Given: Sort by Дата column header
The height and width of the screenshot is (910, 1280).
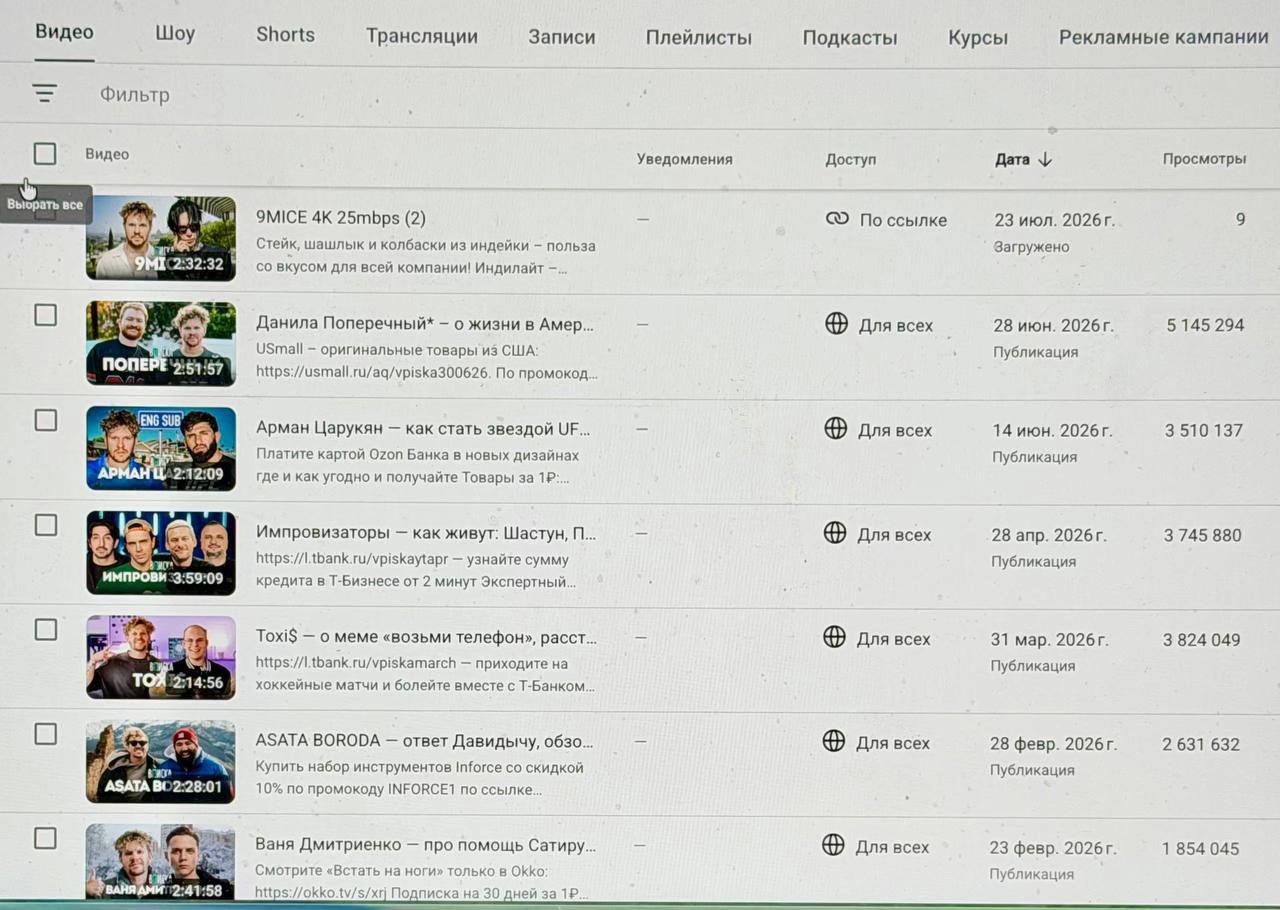Looking at the screenshot, I should (1012, 159).
